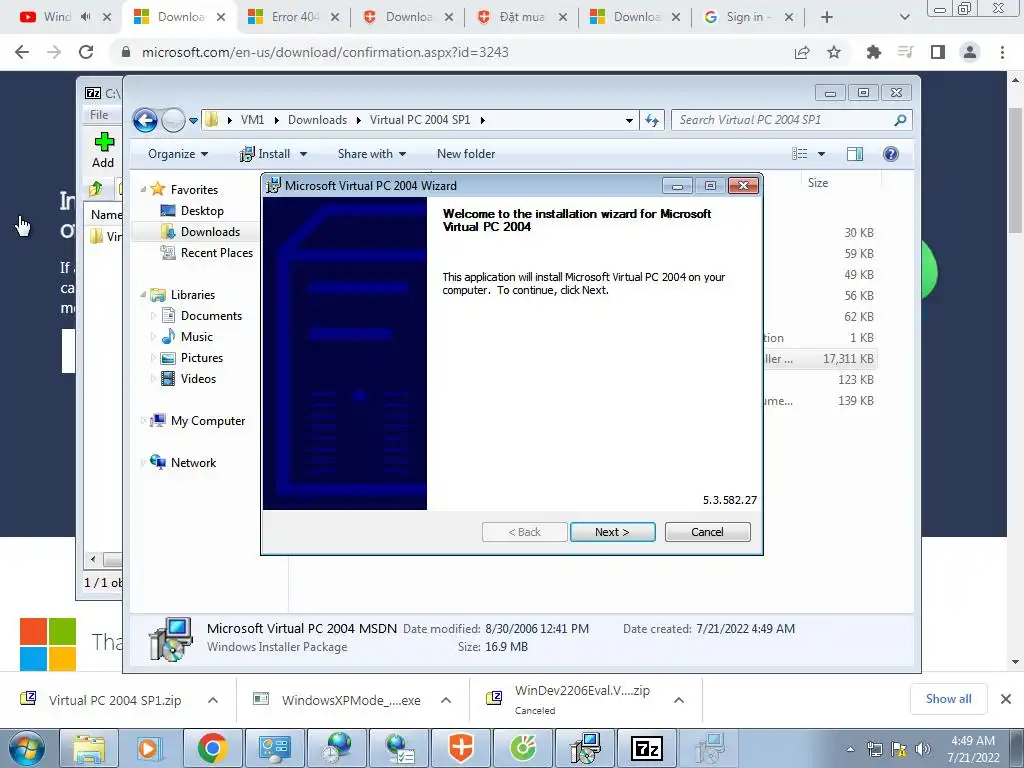Image resolution: width=1024 pixels, height=768 pixels.
Task: Click the change view icon in Explorer
Action: 800,154
